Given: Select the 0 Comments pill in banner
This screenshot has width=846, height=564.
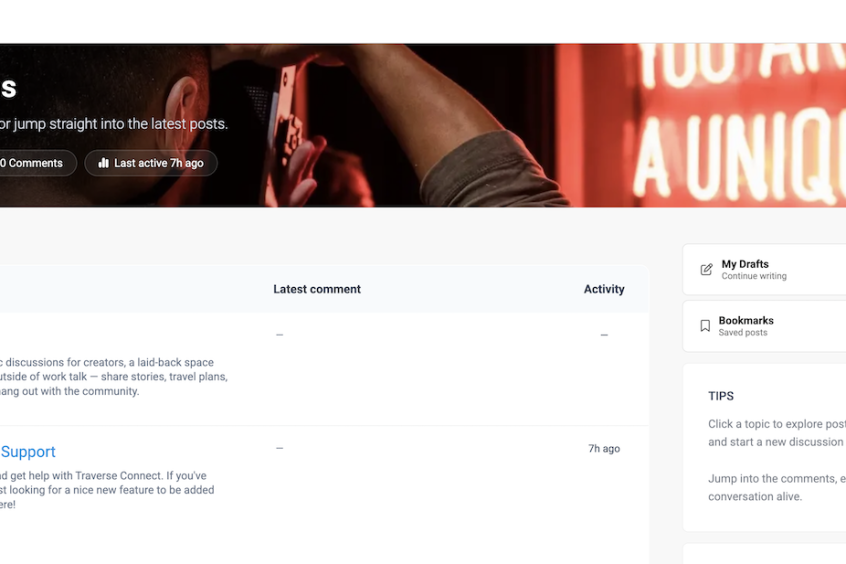Looking at the screenshot, I should 35,163.
